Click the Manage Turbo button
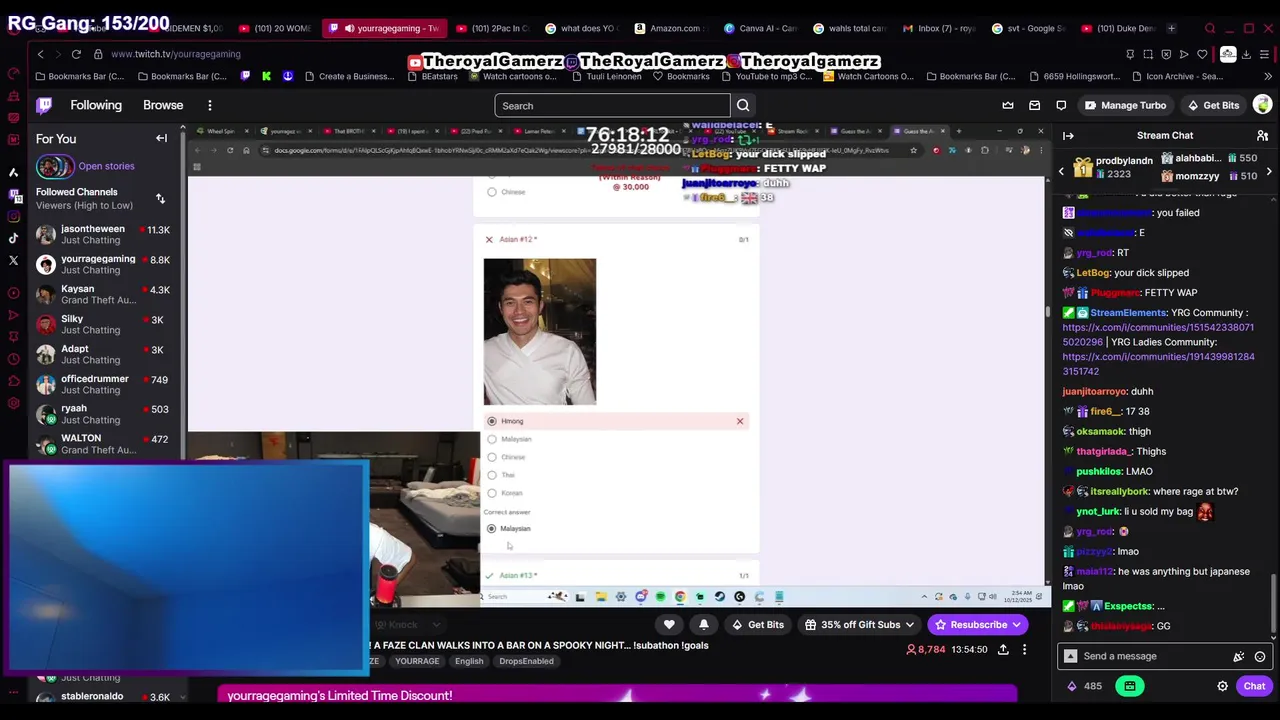Screen dimensions: 1280x720 [1125, 105]
